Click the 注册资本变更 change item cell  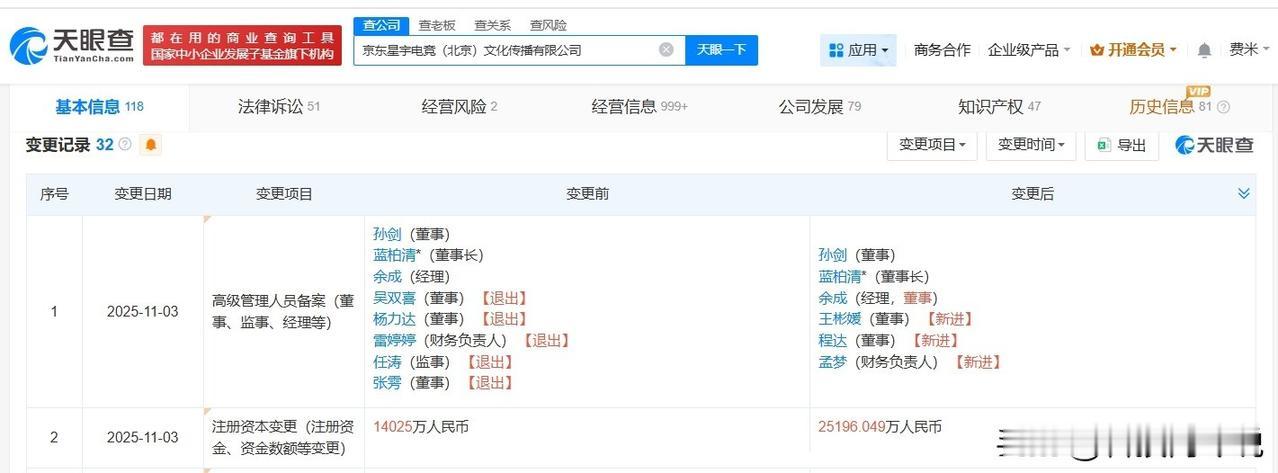click(x=283, y=437)
